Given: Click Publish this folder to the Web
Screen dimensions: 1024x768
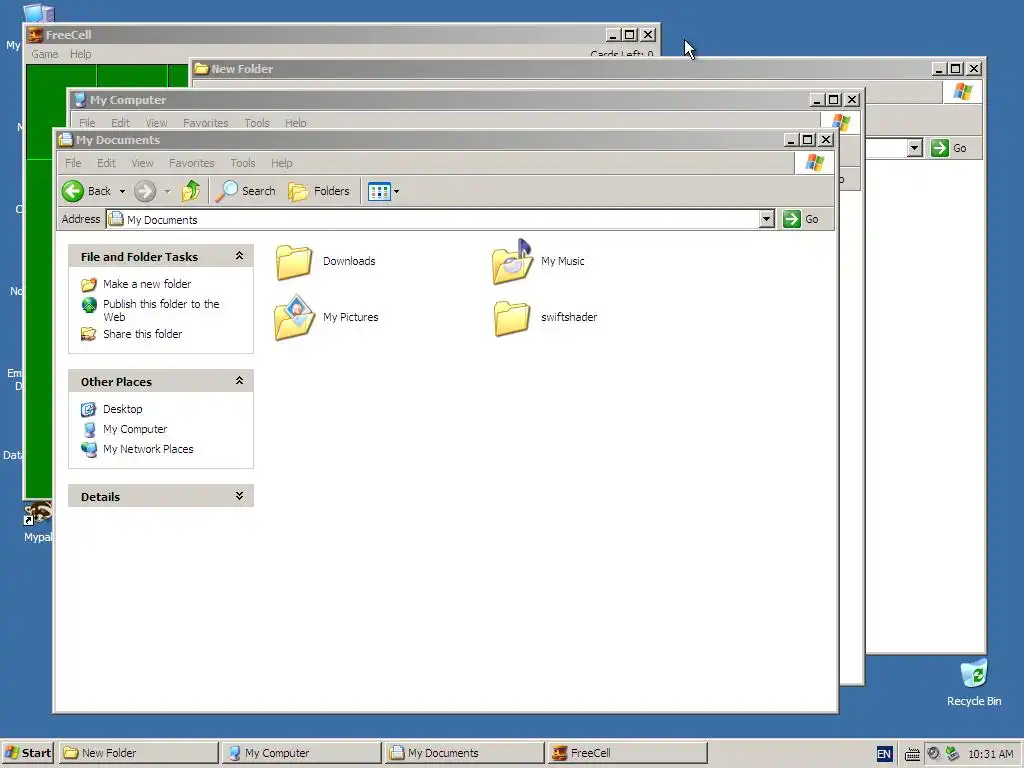Looking at the screenshot, I should tap(161, 310).
